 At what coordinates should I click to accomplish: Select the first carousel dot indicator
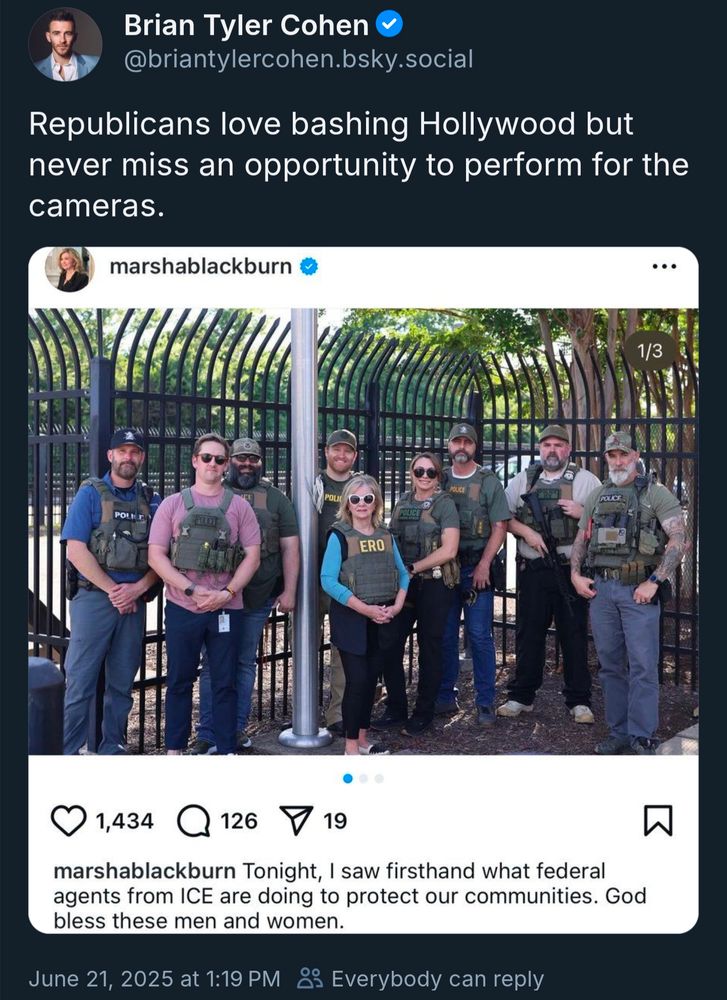tap(348, 778)
